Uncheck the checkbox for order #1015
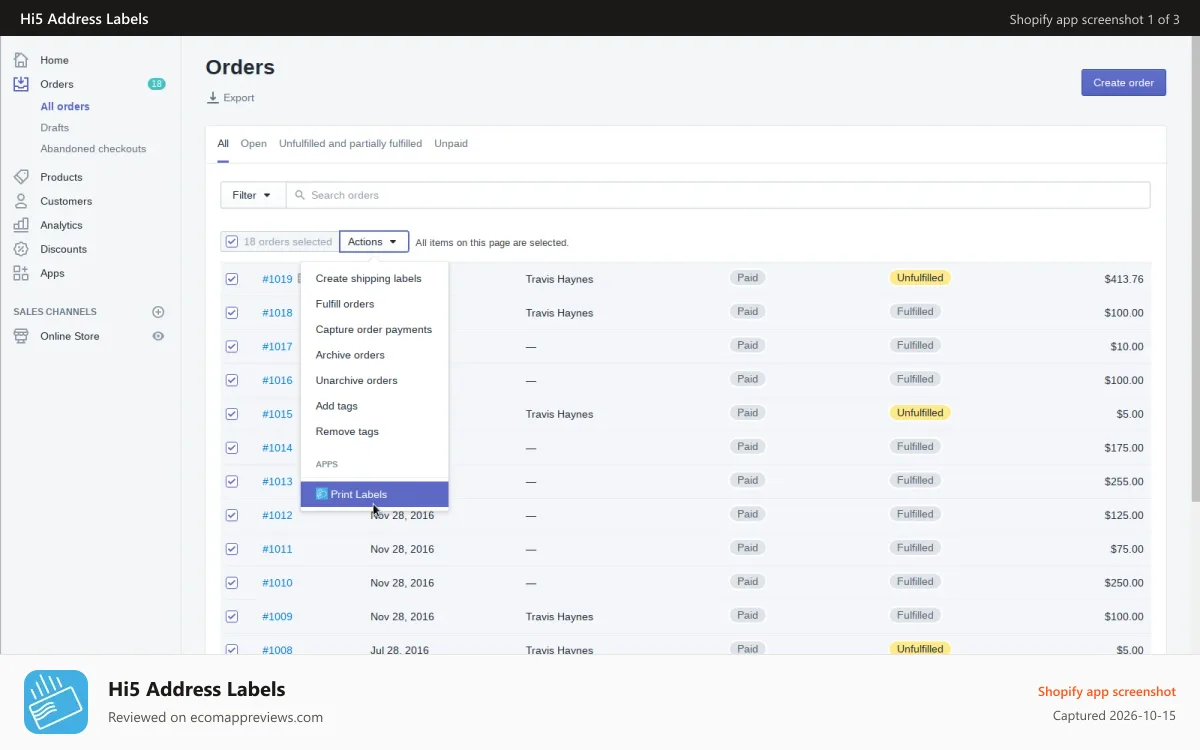The image size is (1200, 750). pyautogui.click(x=232, y=414)
